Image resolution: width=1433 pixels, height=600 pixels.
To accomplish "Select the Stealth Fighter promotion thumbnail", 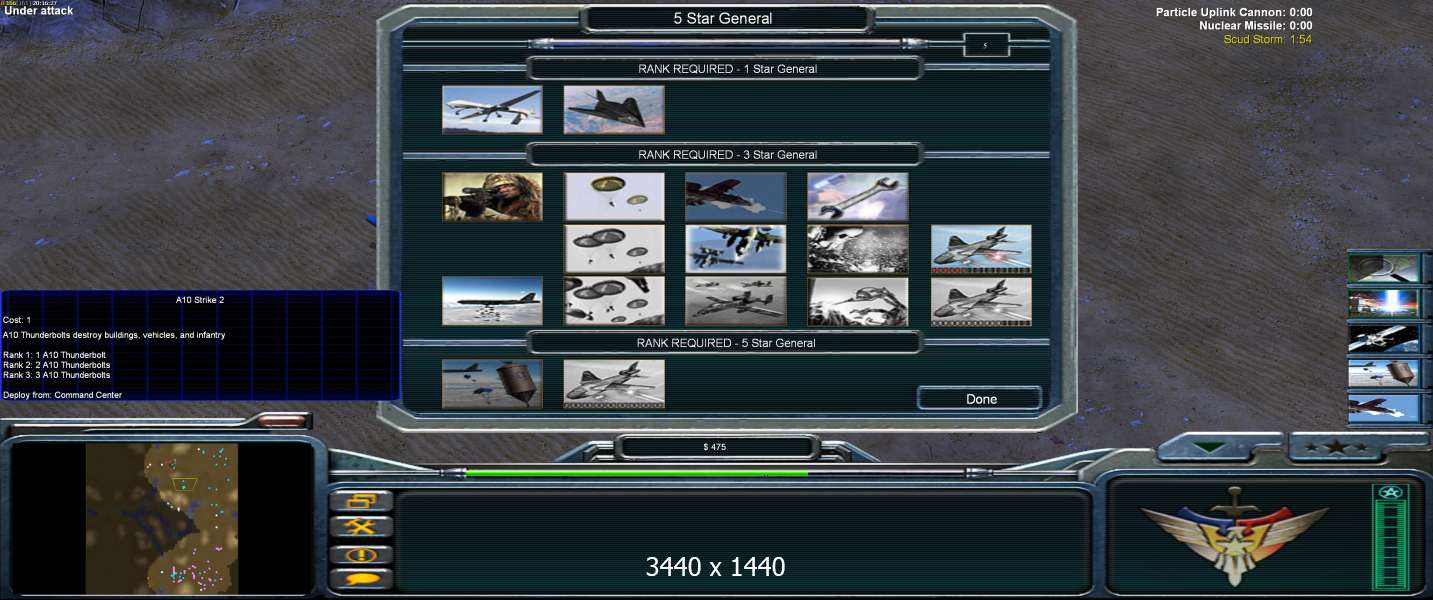I will [614, 110].
